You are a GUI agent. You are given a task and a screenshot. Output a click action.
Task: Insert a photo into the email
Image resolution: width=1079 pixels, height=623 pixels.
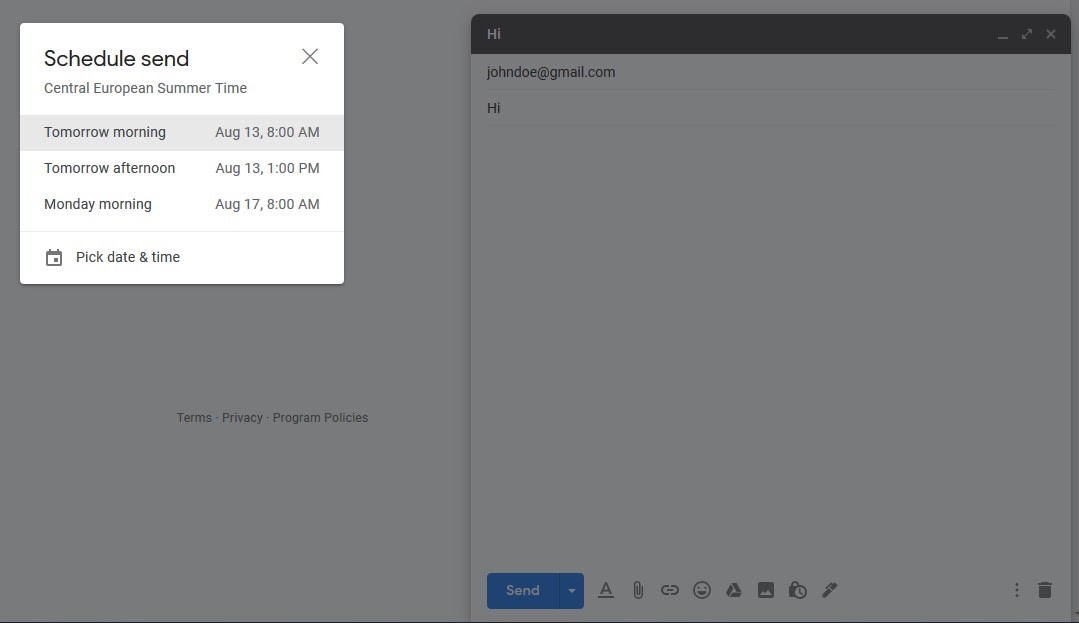[766, 591]
